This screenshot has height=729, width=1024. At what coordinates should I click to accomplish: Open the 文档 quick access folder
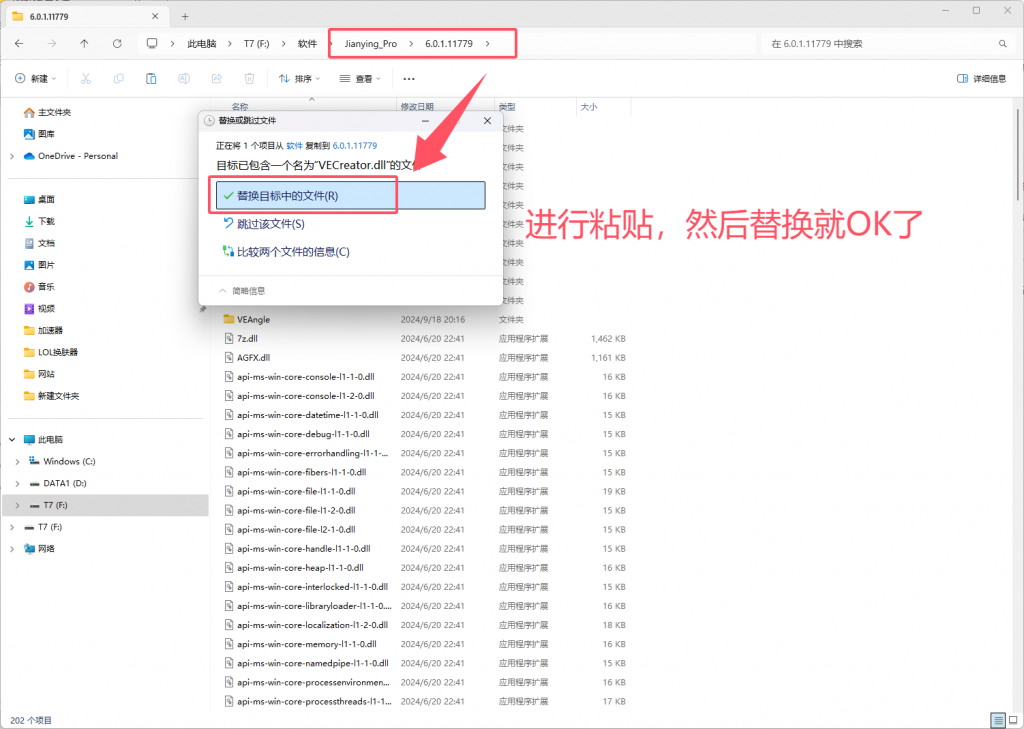click(x=39, y=243)
